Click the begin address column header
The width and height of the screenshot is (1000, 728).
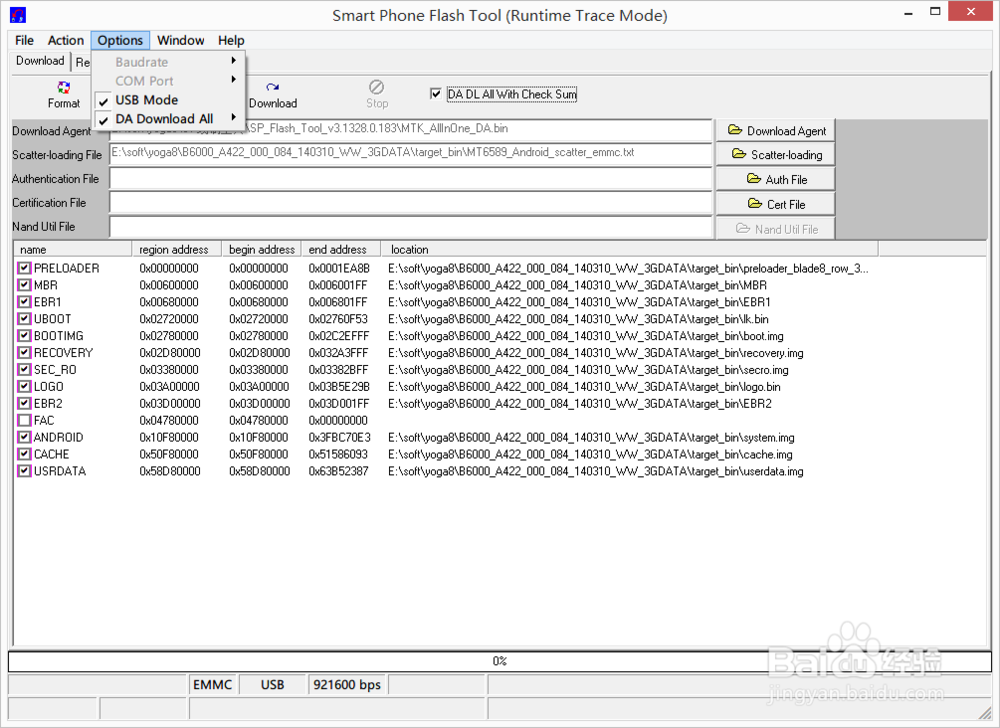pos(261,249)
